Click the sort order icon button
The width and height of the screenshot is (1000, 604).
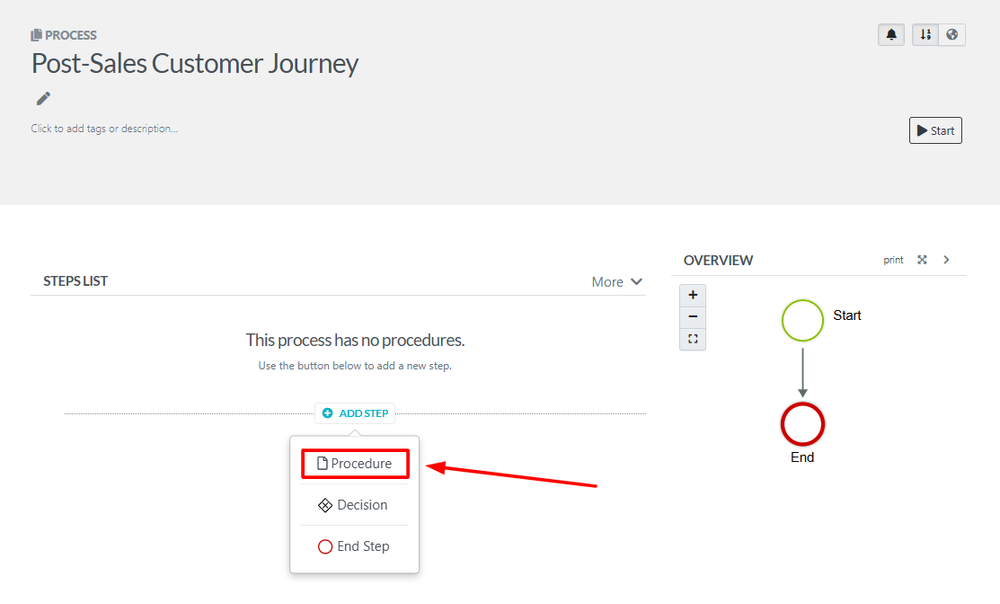click(x=926, y=35)
